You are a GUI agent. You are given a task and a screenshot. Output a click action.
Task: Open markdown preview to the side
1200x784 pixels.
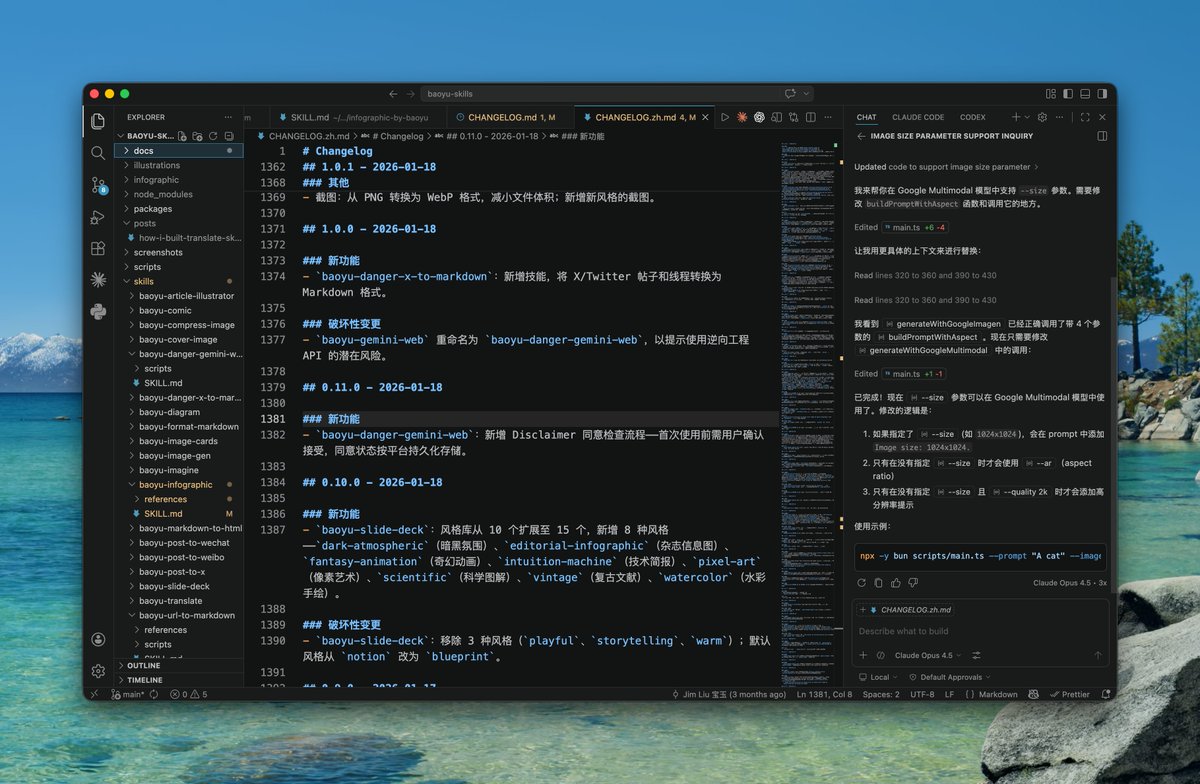pos(776,117)
